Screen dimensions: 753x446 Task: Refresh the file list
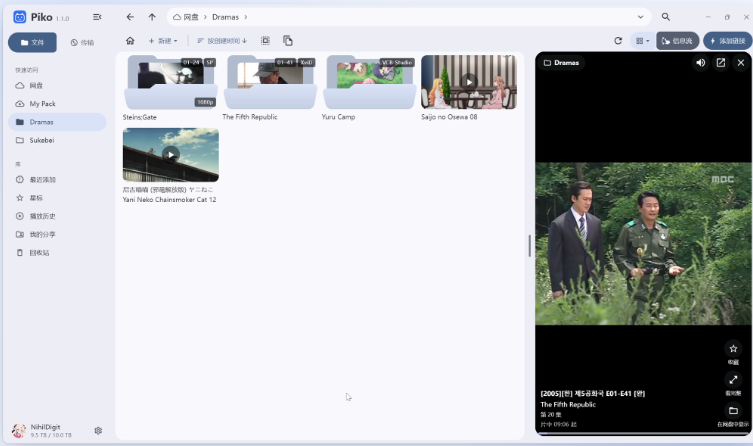point(618,41)
